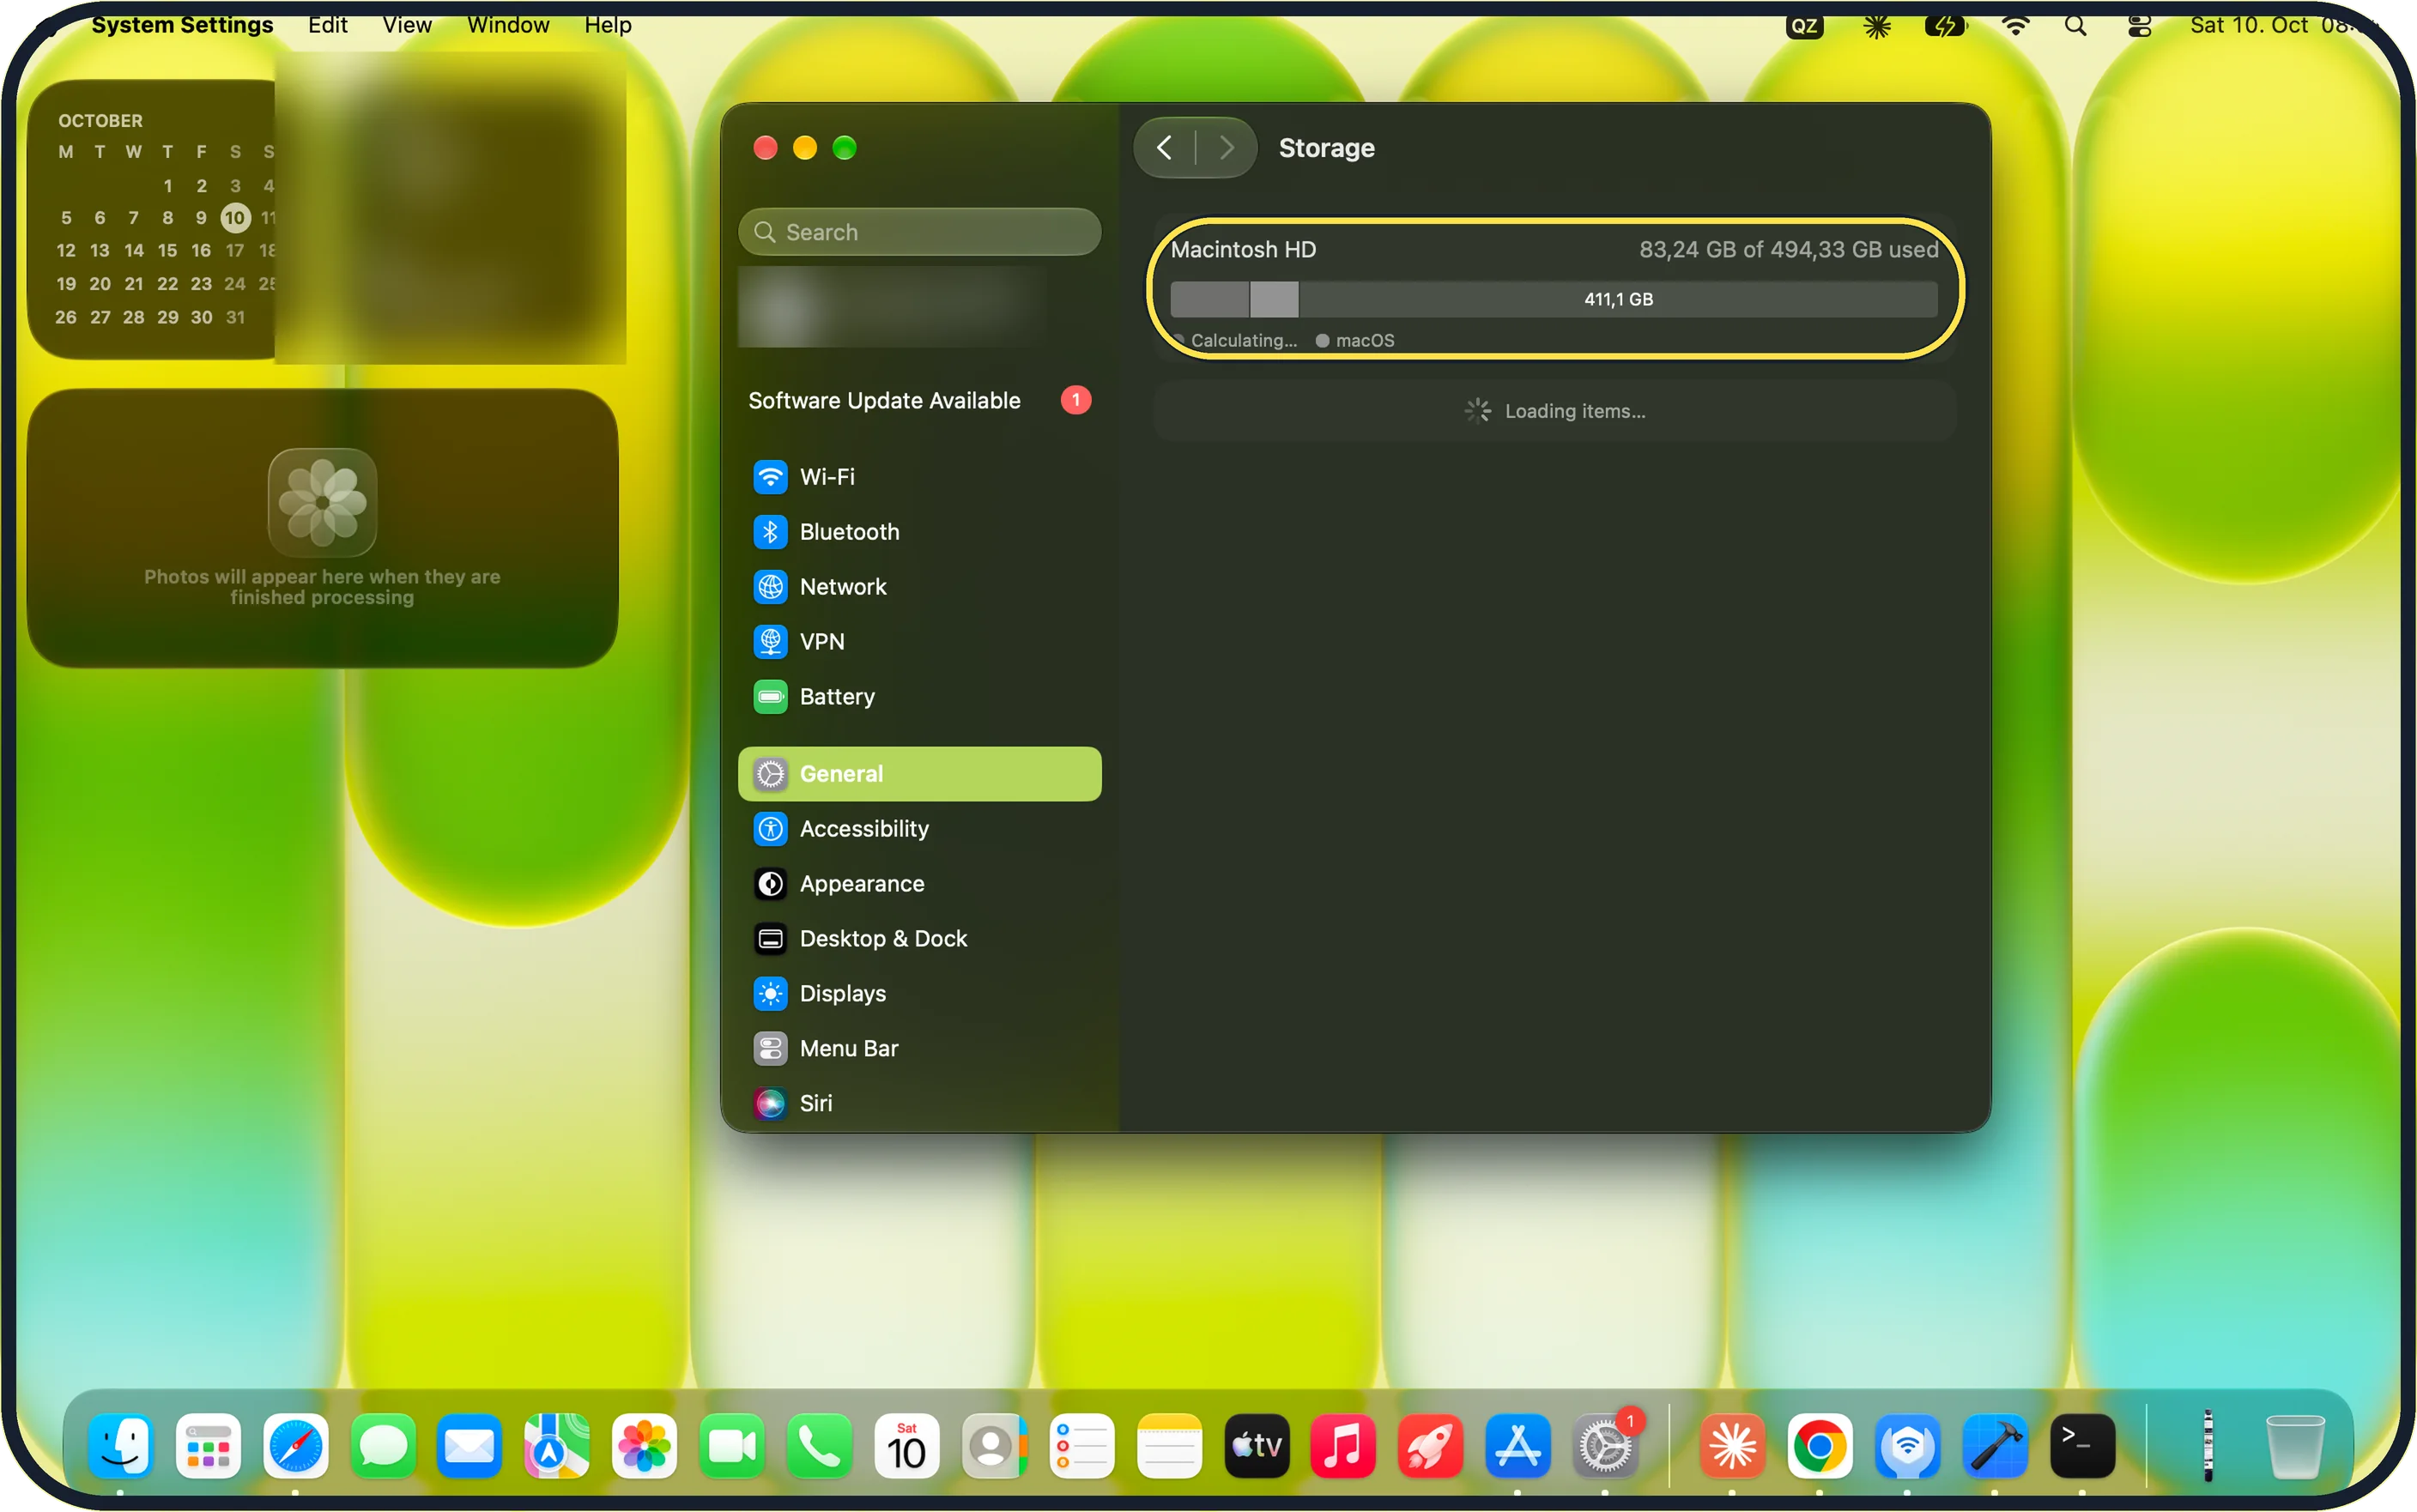The width and height of the screenshot is (2417, 1512).
Task: Open Finder from the Dock
Action: 120,1446
